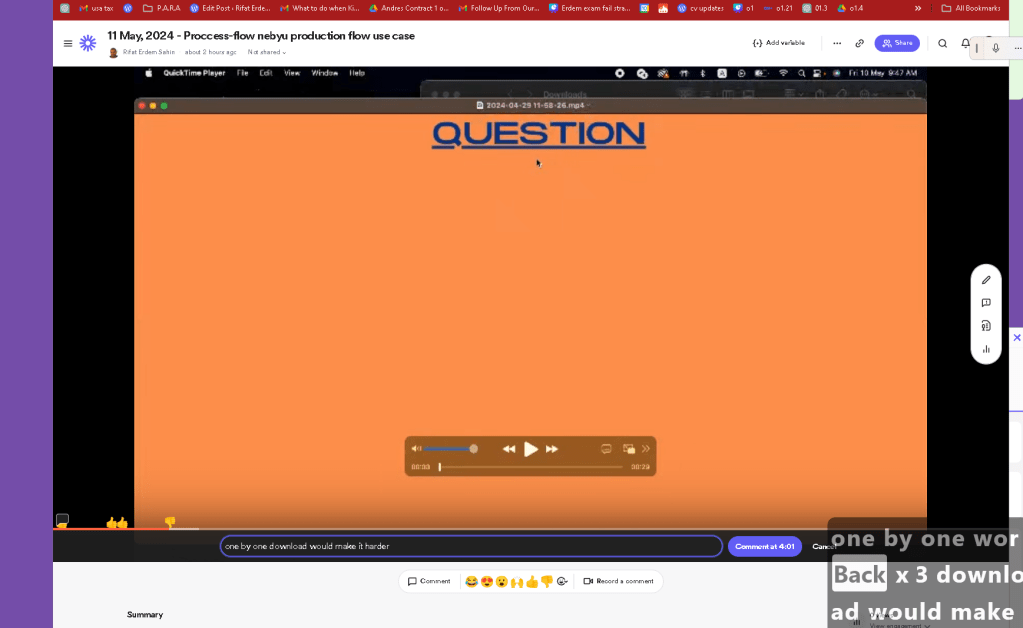Click the microphone icon in the top-right overlay

pyautogui.click(x=996, y=48)
